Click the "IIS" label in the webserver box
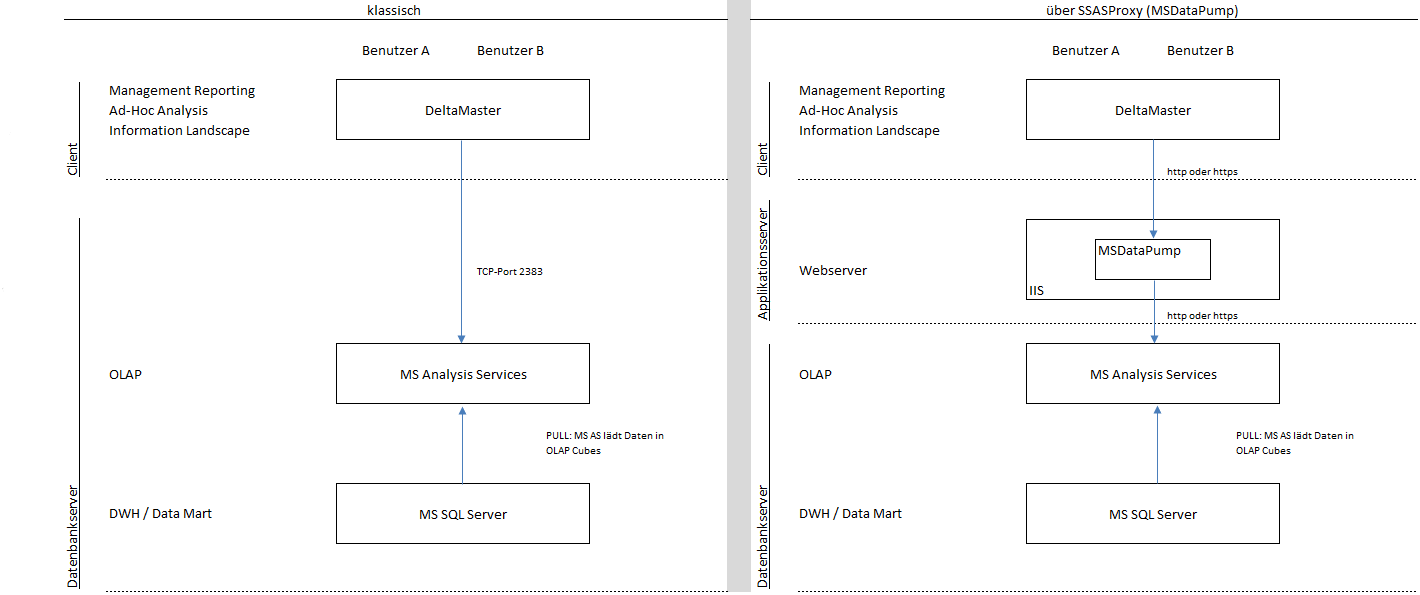Image resolution: width=1420 pixels, height=595 pixels. point(1036,291)
